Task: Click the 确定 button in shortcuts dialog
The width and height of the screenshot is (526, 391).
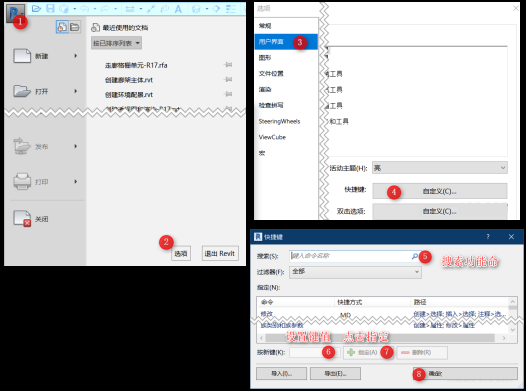Action: point(465,373)
